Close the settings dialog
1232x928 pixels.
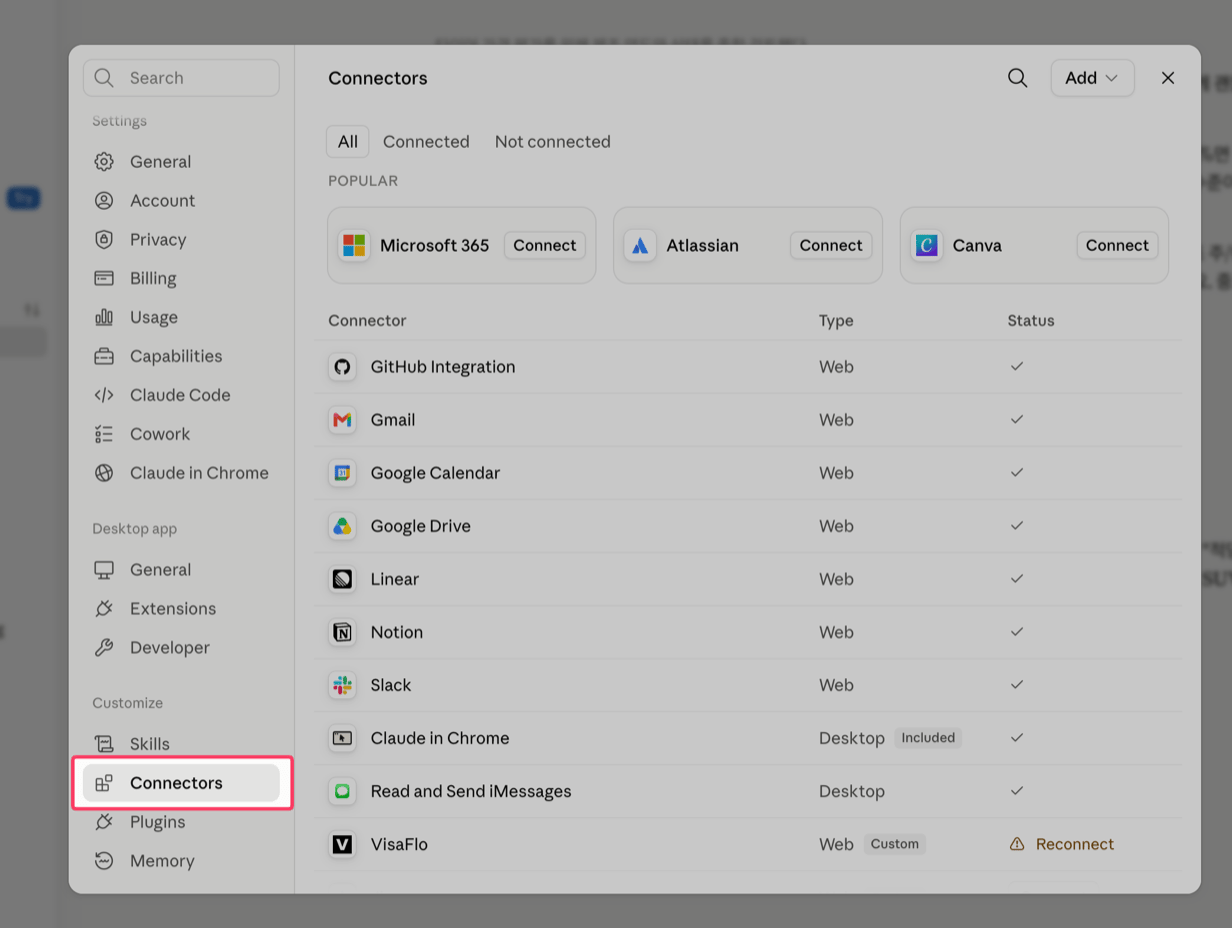click(1168, 78)
